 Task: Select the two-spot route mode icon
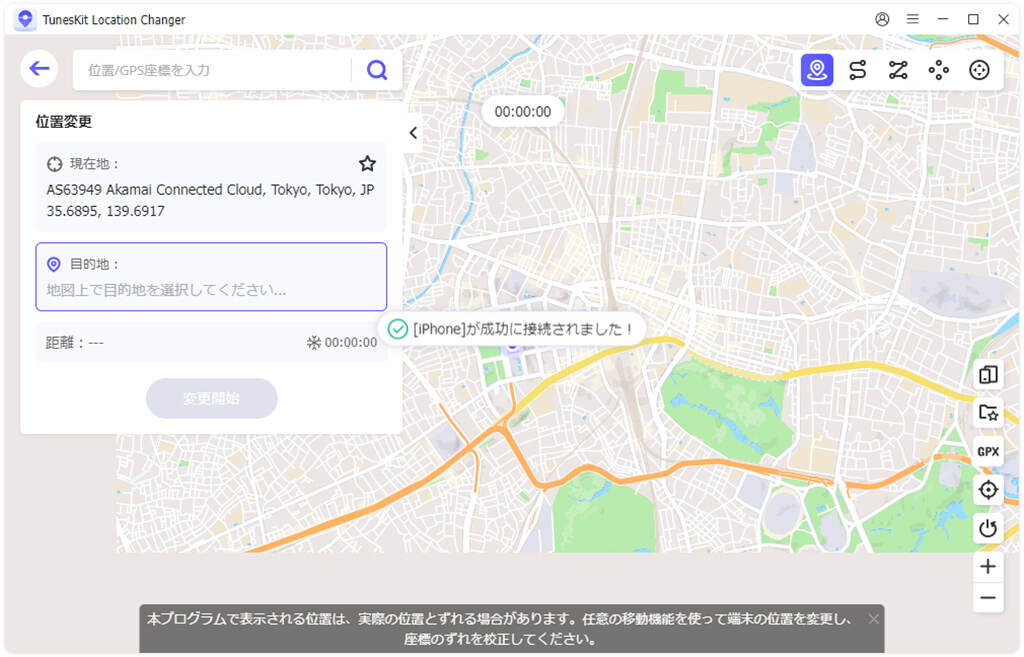(x=857, y=70)
